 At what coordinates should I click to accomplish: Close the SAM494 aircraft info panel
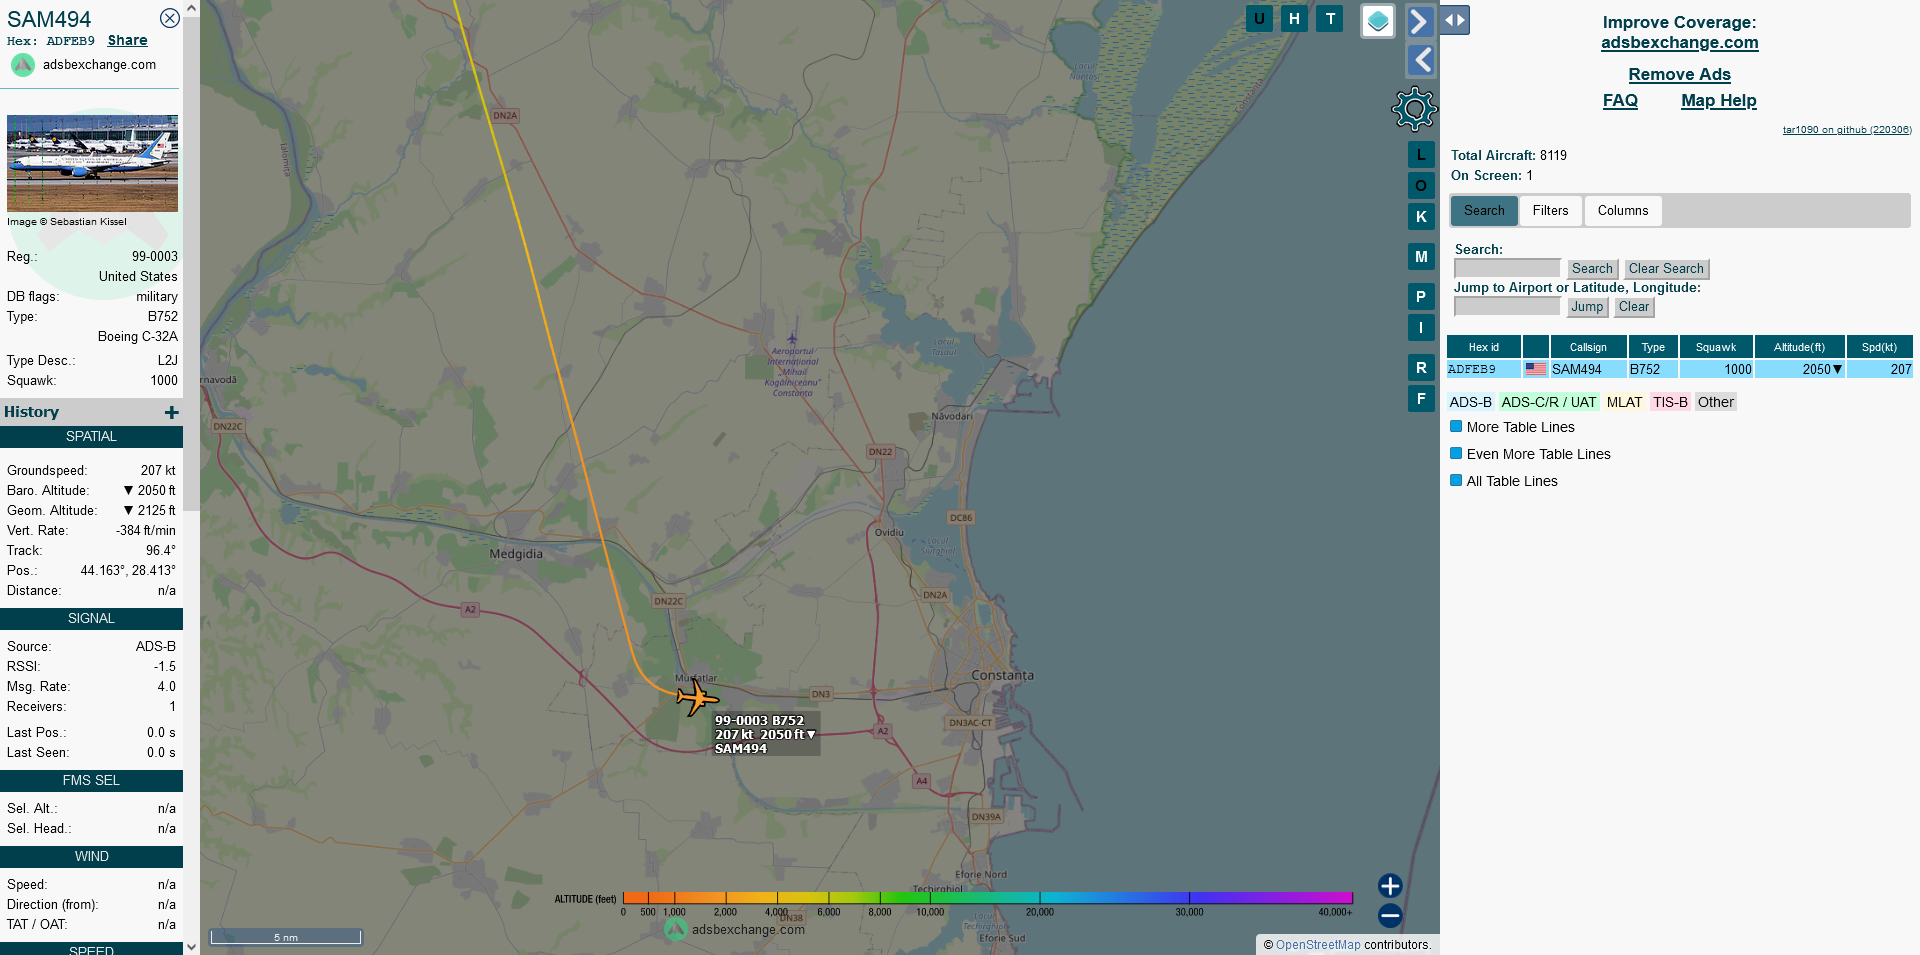[170, 18]
